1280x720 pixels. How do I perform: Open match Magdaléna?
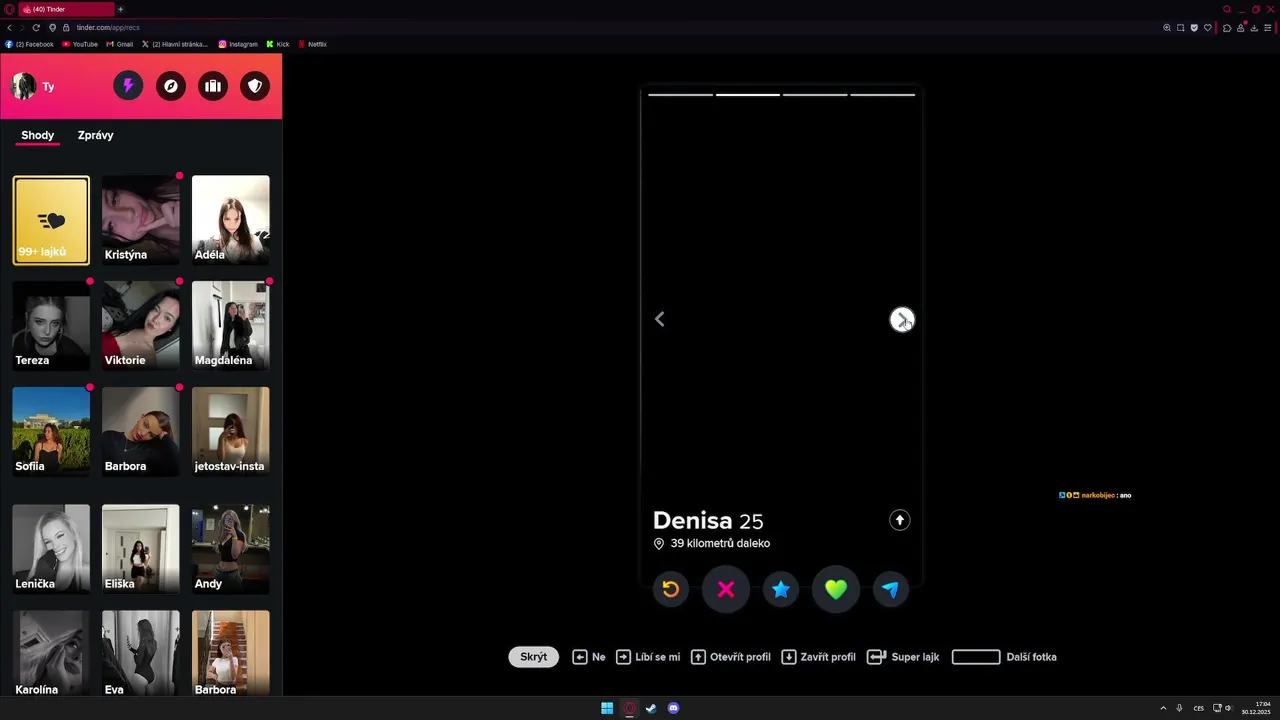[x=231, y=326]
